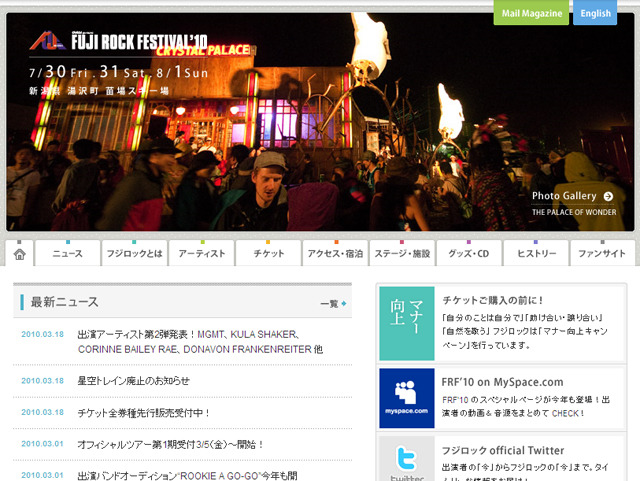Viewport: 640px width, 481px height.
Task: Open the home icon tab
Action: coord(19,254)
